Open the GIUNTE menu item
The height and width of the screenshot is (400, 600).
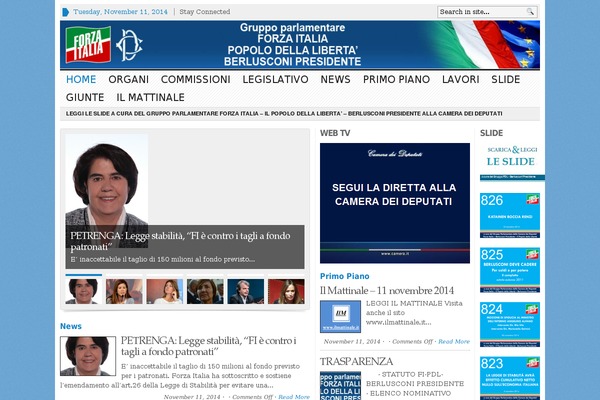pyautogui.click(x=85, y=97)
